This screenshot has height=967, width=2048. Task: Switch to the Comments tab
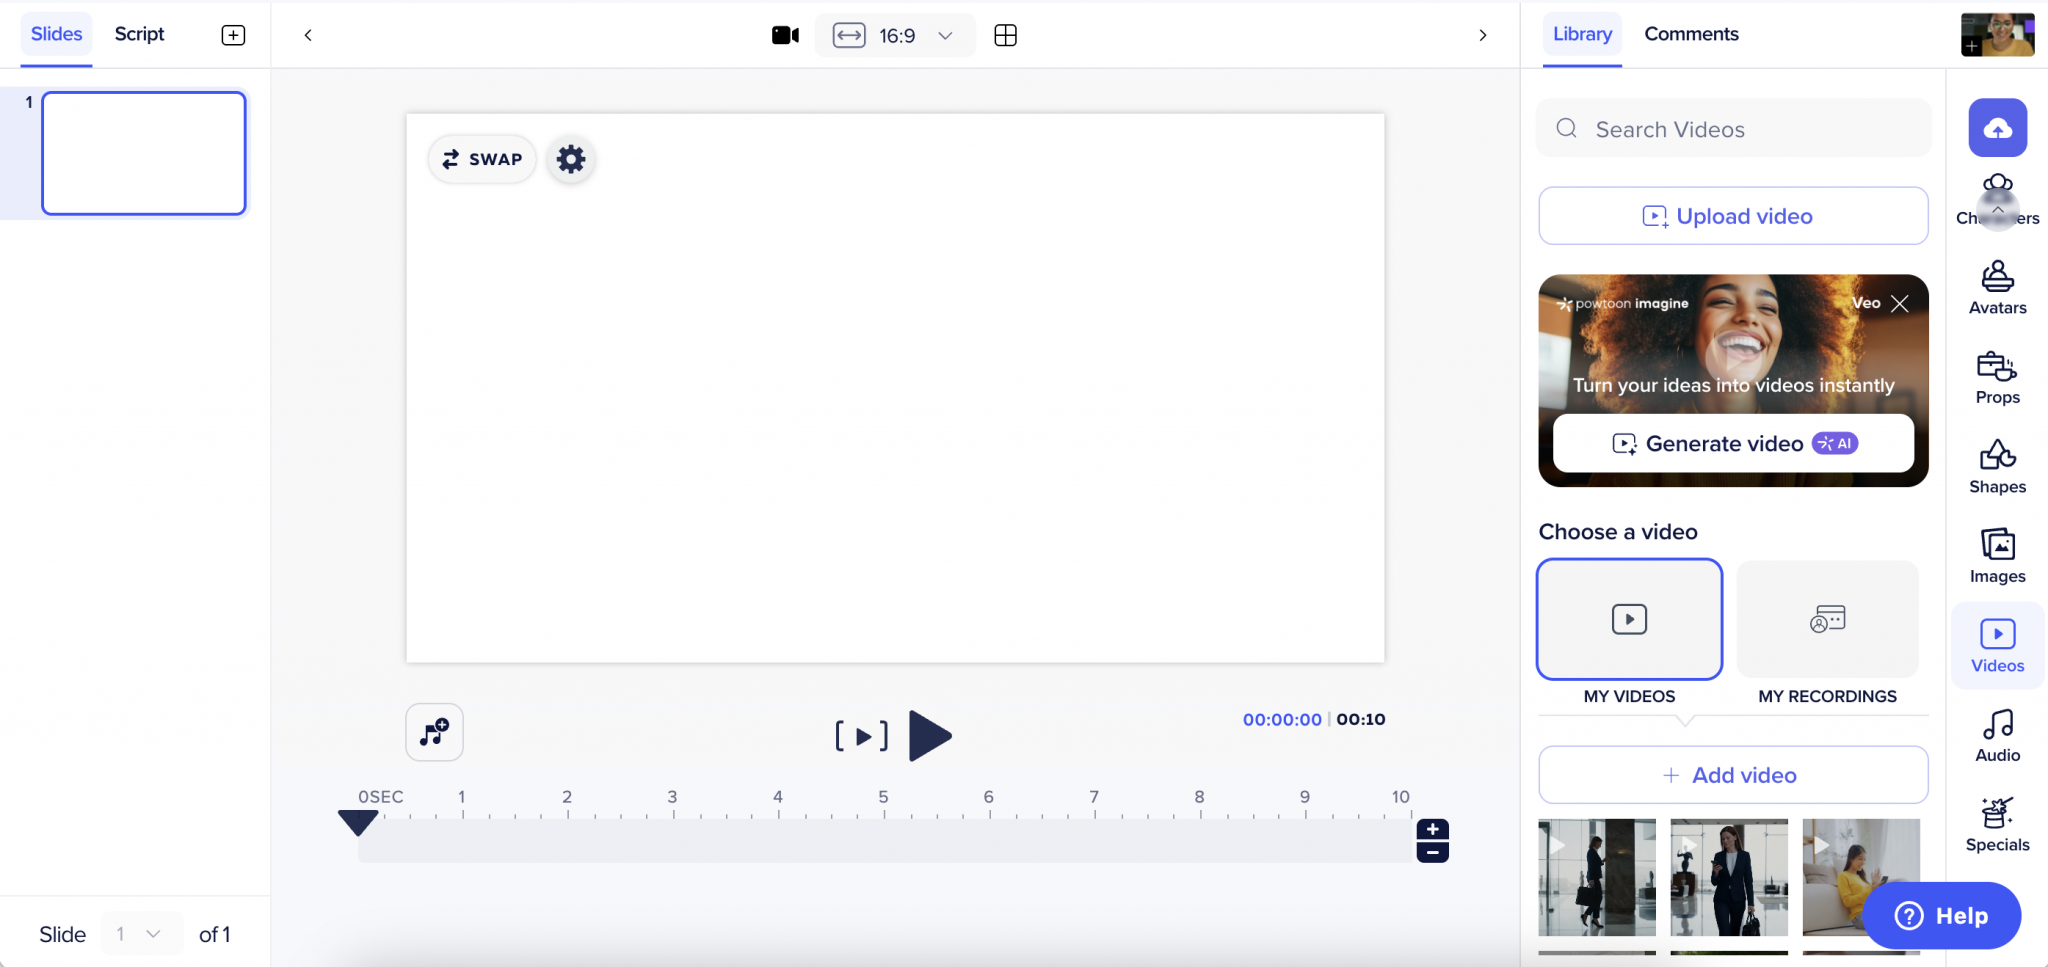(x=1690, y=33)
